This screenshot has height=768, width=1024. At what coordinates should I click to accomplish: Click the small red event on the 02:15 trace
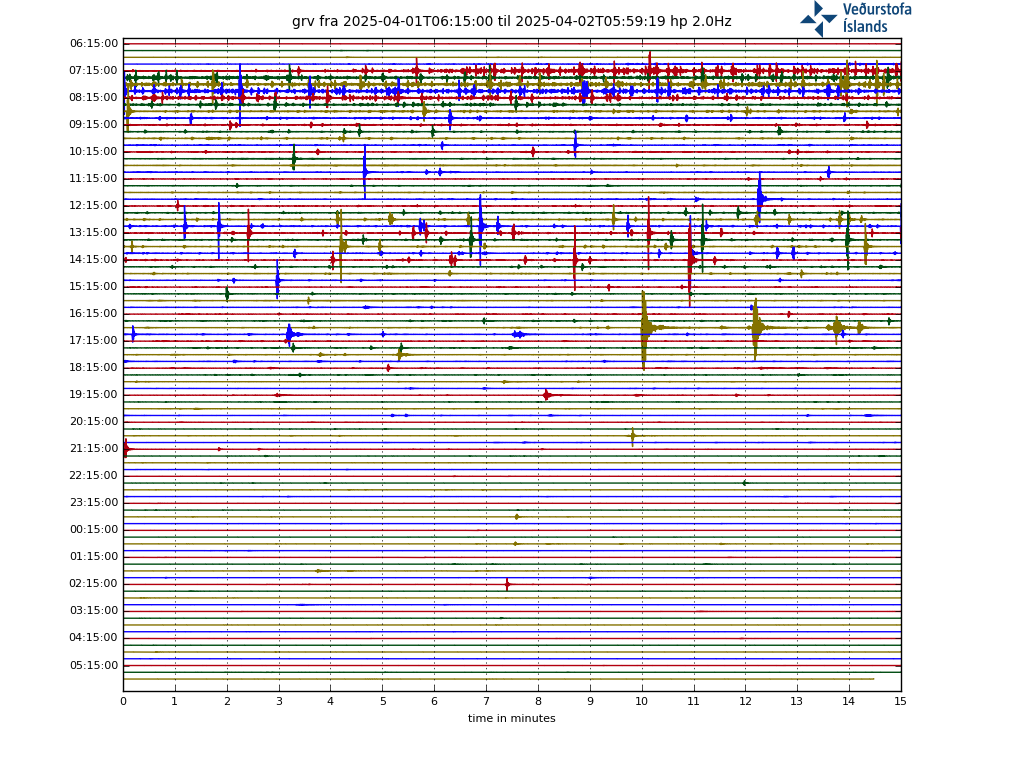coord(507,584)
